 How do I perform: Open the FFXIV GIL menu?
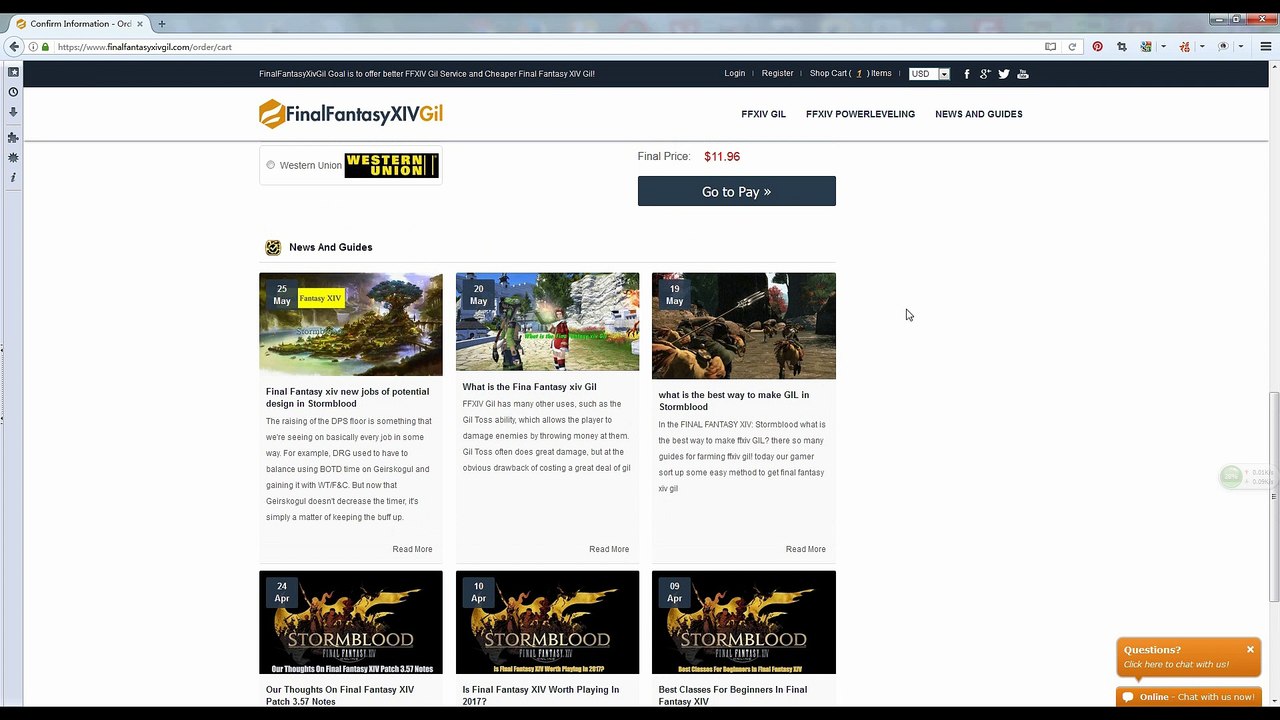point(764,114)
